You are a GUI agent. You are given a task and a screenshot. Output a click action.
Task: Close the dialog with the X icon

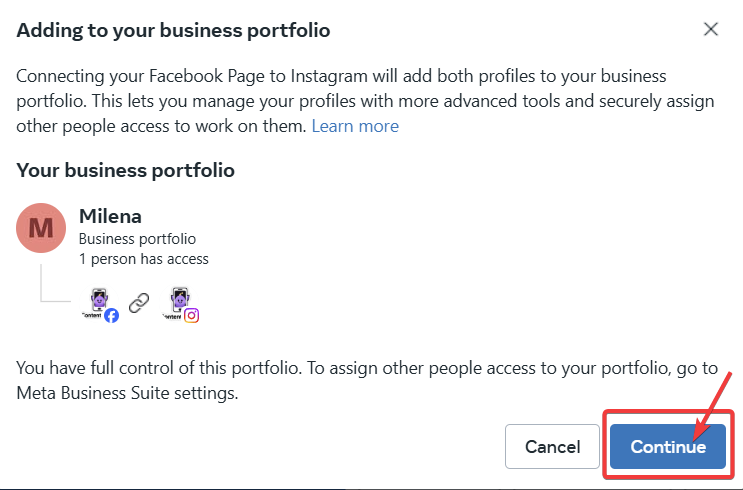(x=711, y=29)
